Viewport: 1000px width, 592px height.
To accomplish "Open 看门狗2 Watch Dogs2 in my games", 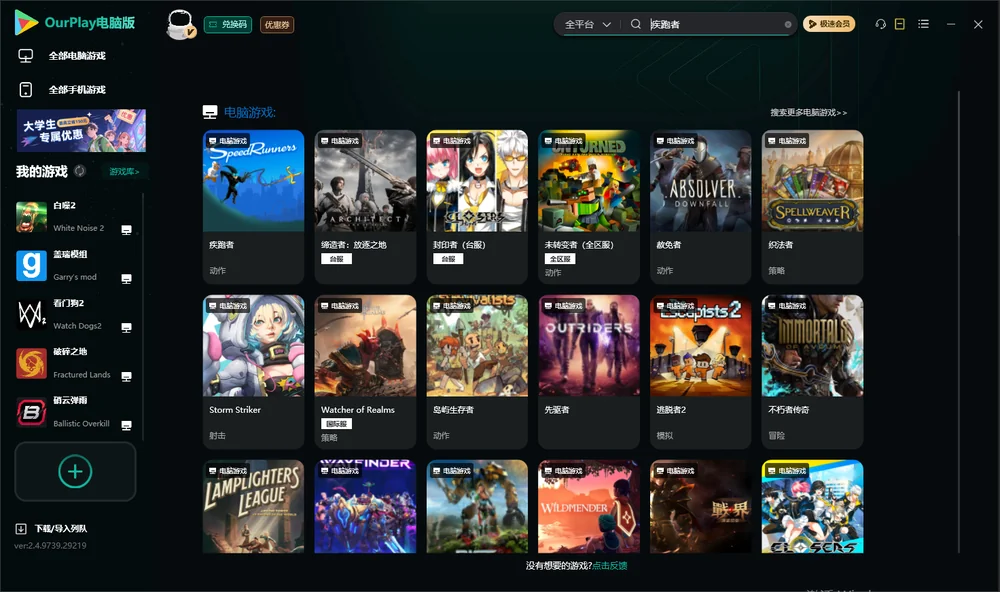I will tap(75, 314).
